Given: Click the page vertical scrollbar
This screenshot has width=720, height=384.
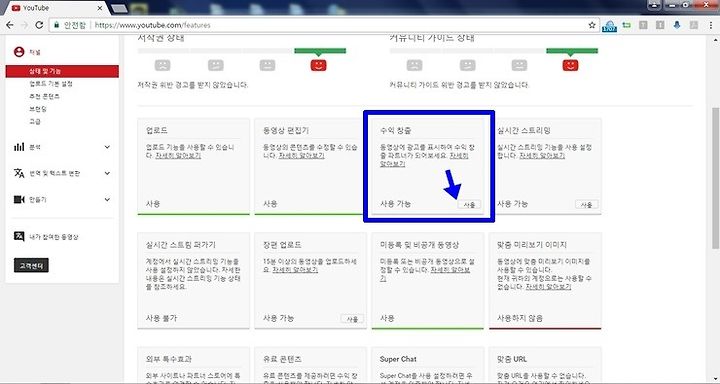Looking at the screenshot, I should pyautogui.click(x=715, y=178).
